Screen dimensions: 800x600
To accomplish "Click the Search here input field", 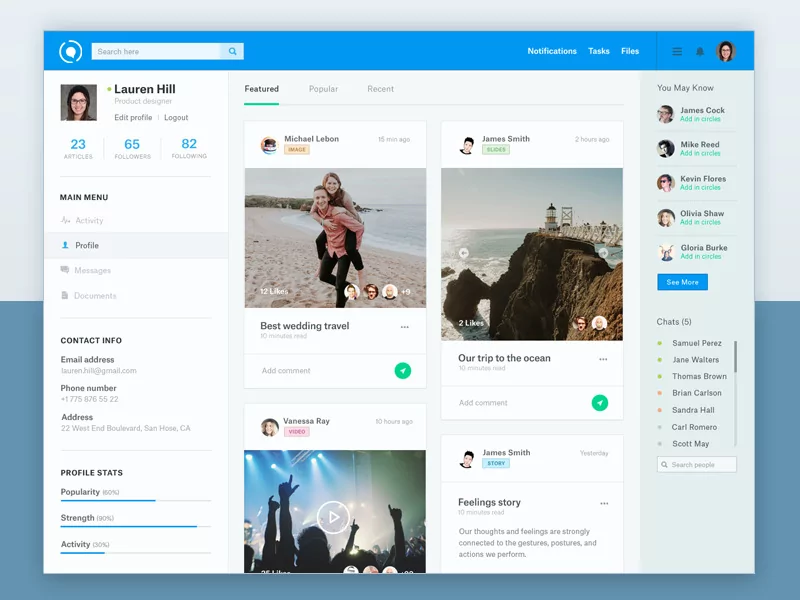I will tap(156, 51).
